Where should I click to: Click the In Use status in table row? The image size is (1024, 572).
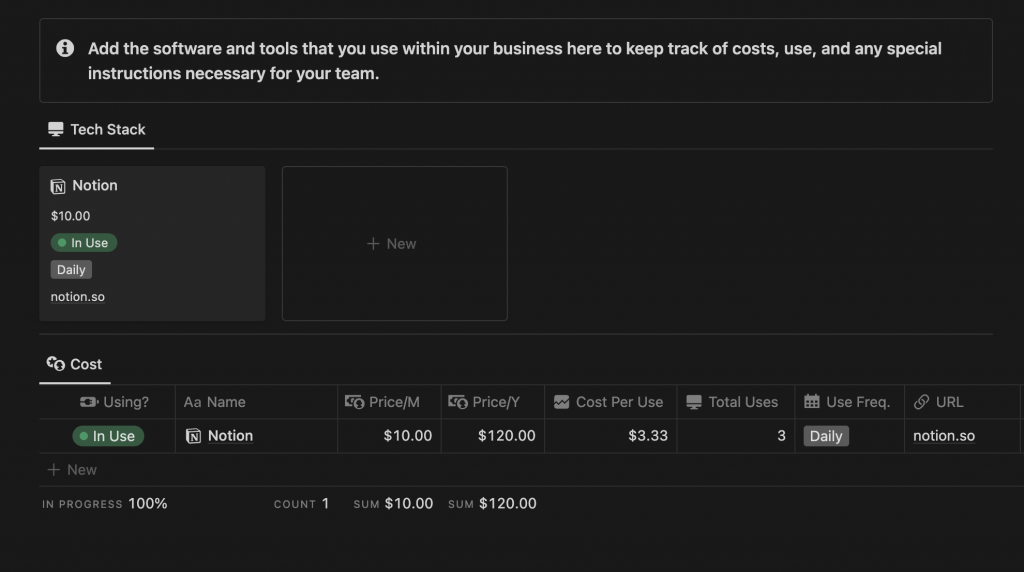click(108, 436)
